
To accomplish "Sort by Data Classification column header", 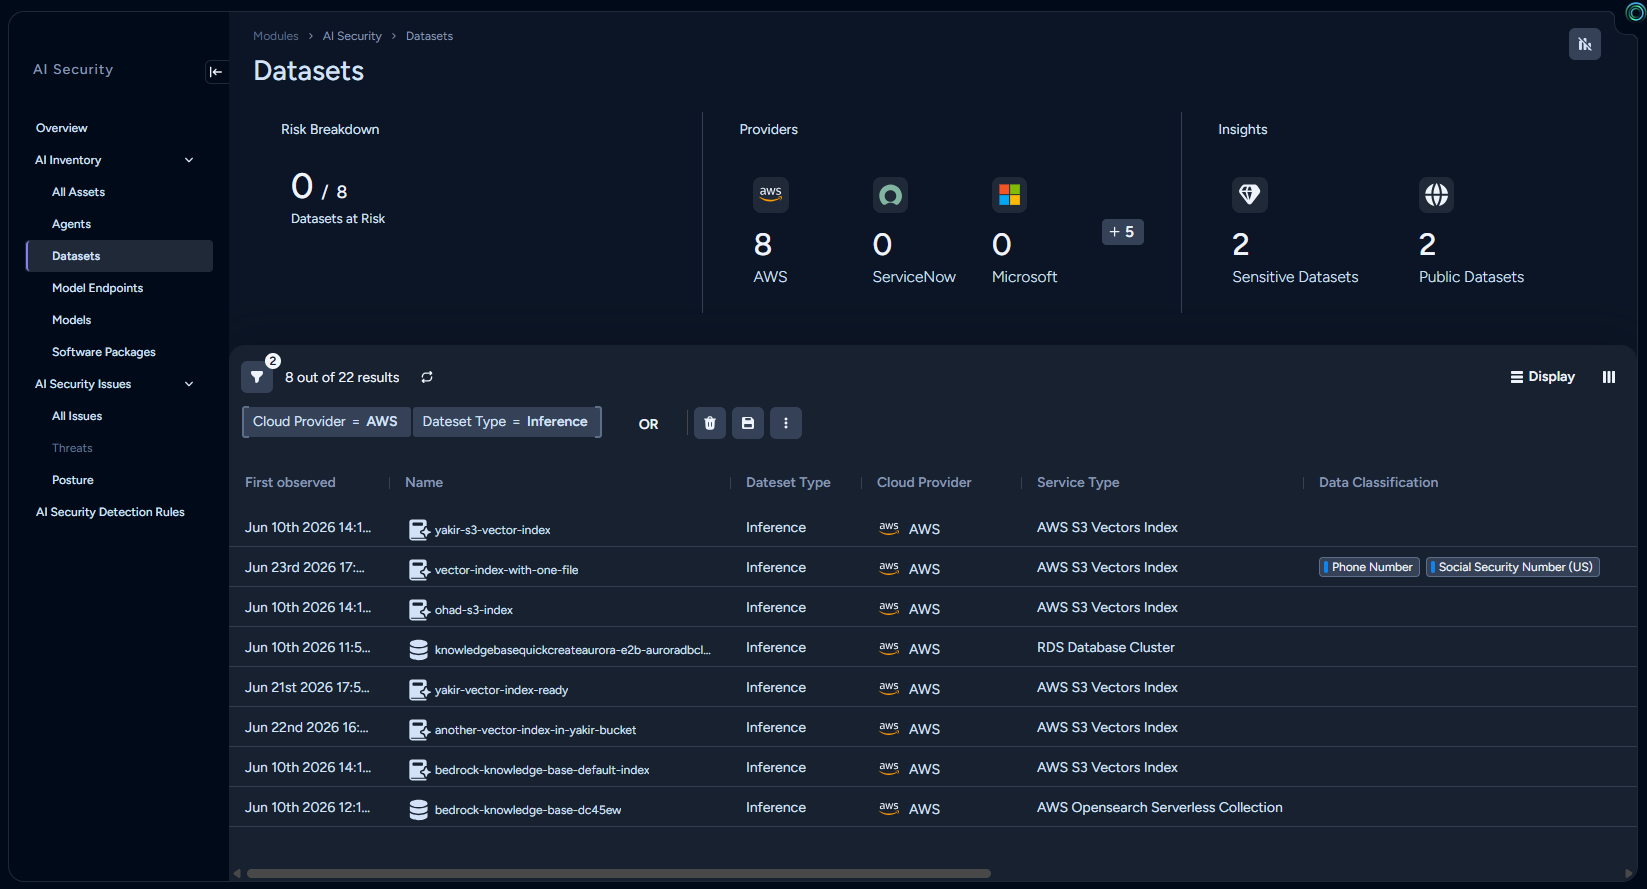I will point(1378,482).
